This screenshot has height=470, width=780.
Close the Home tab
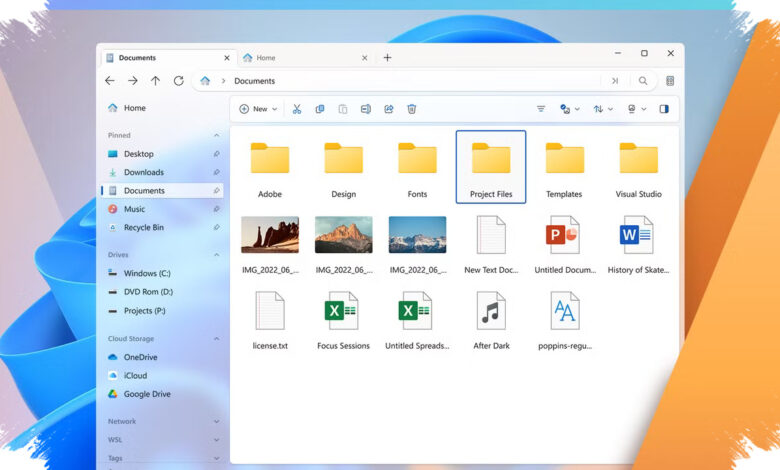[365, 58]
